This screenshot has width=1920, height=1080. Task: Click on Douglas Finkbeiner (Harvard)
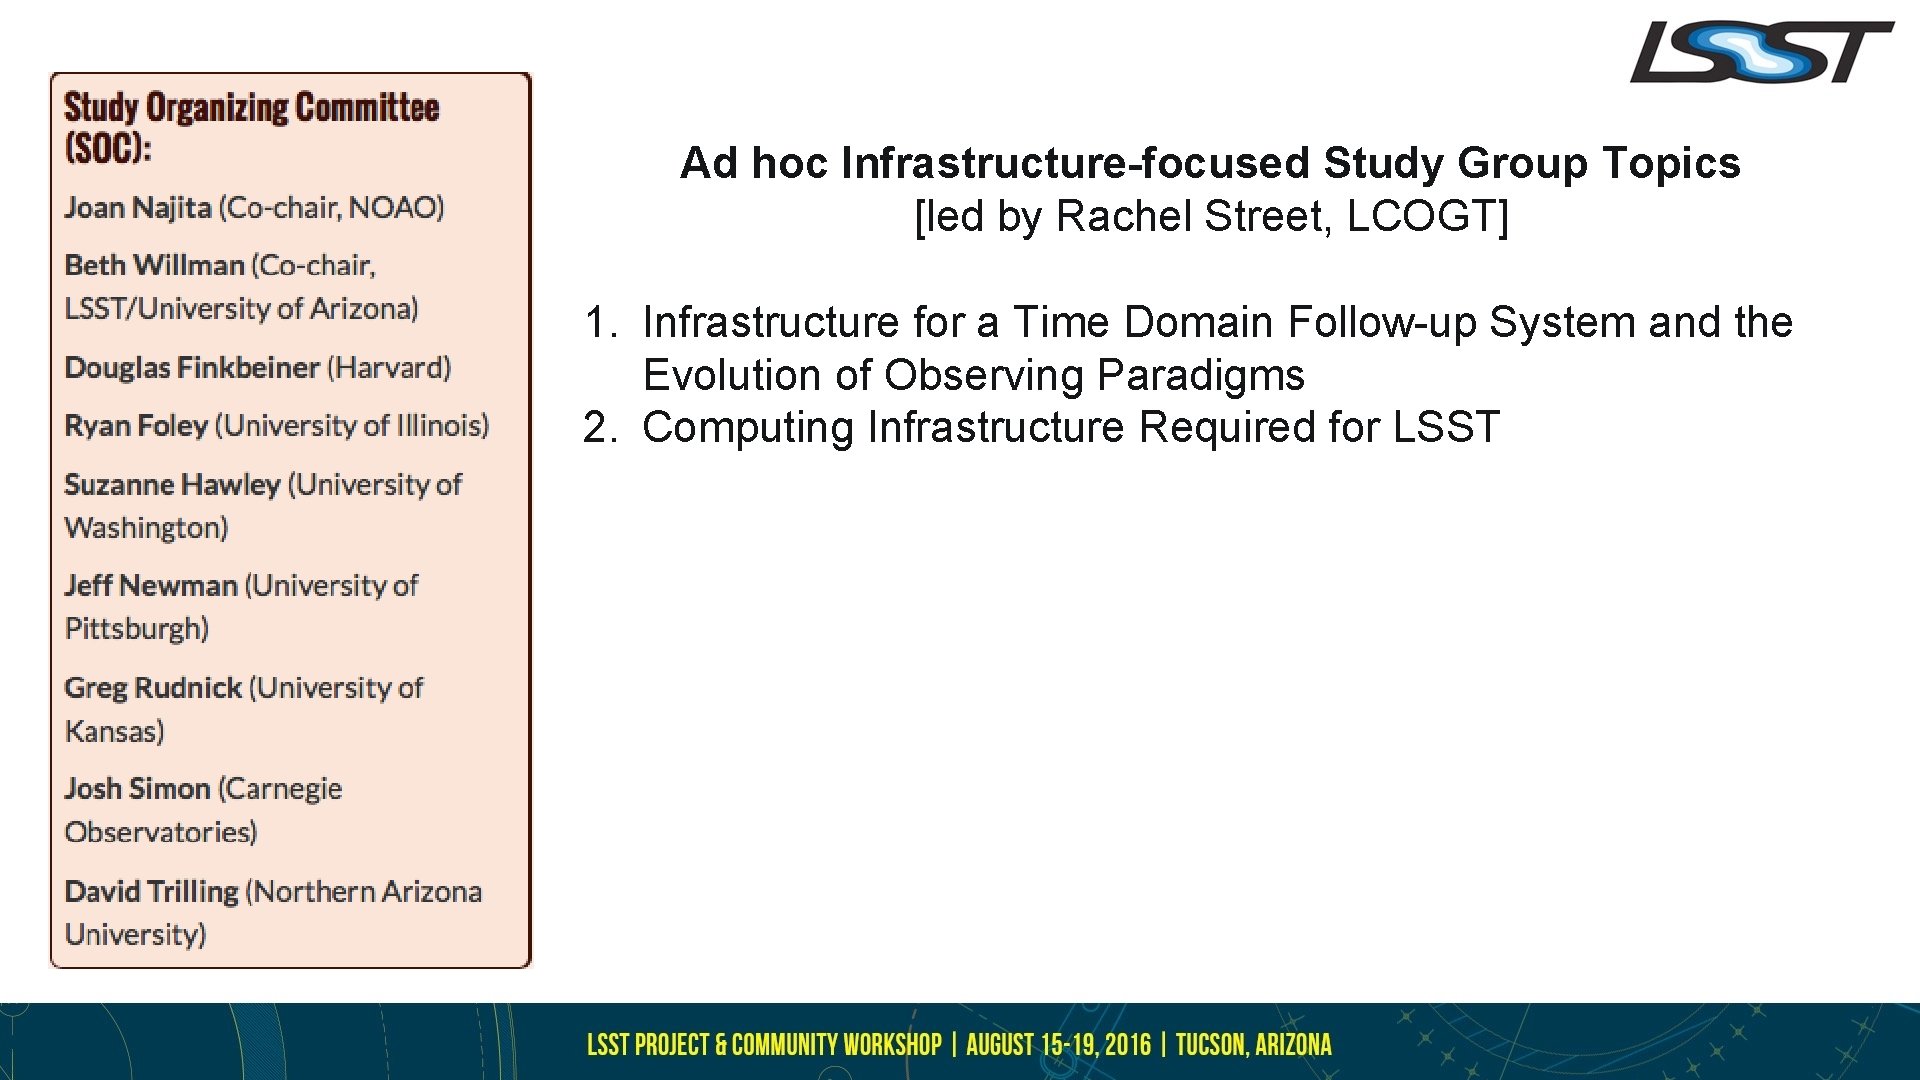pos(257,368)
